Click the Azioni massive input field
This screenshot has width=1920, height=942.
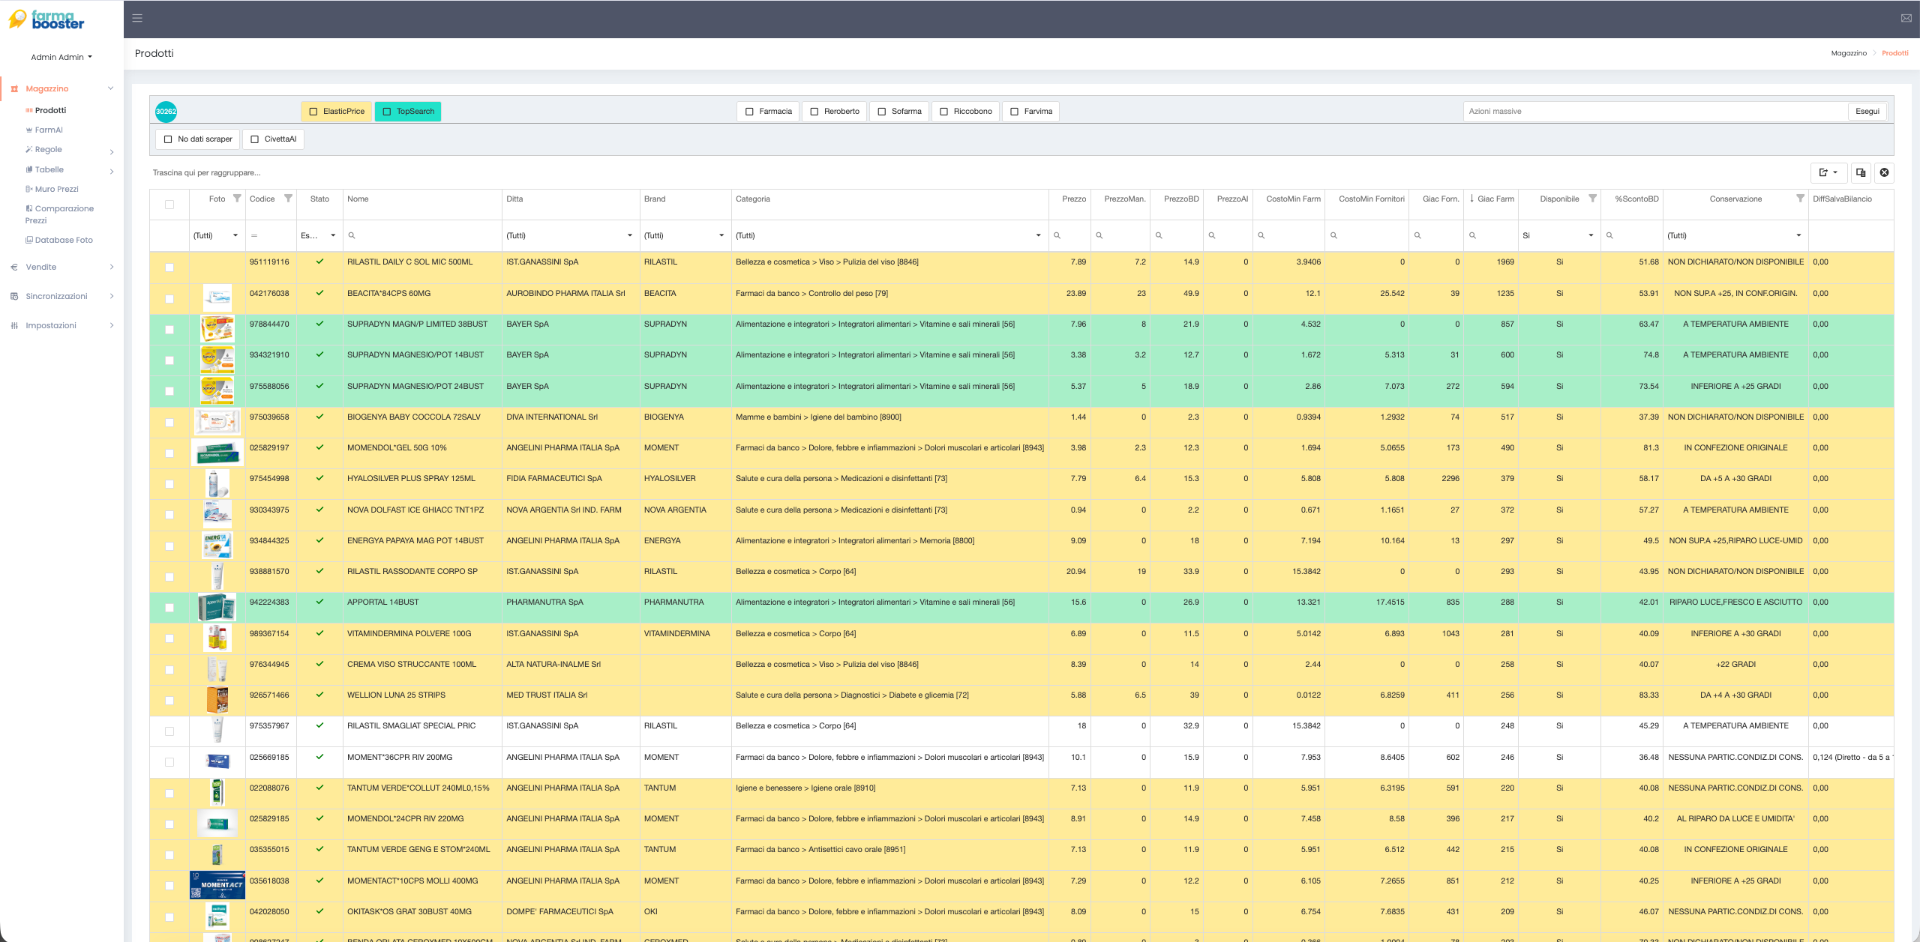point(1655,111)
